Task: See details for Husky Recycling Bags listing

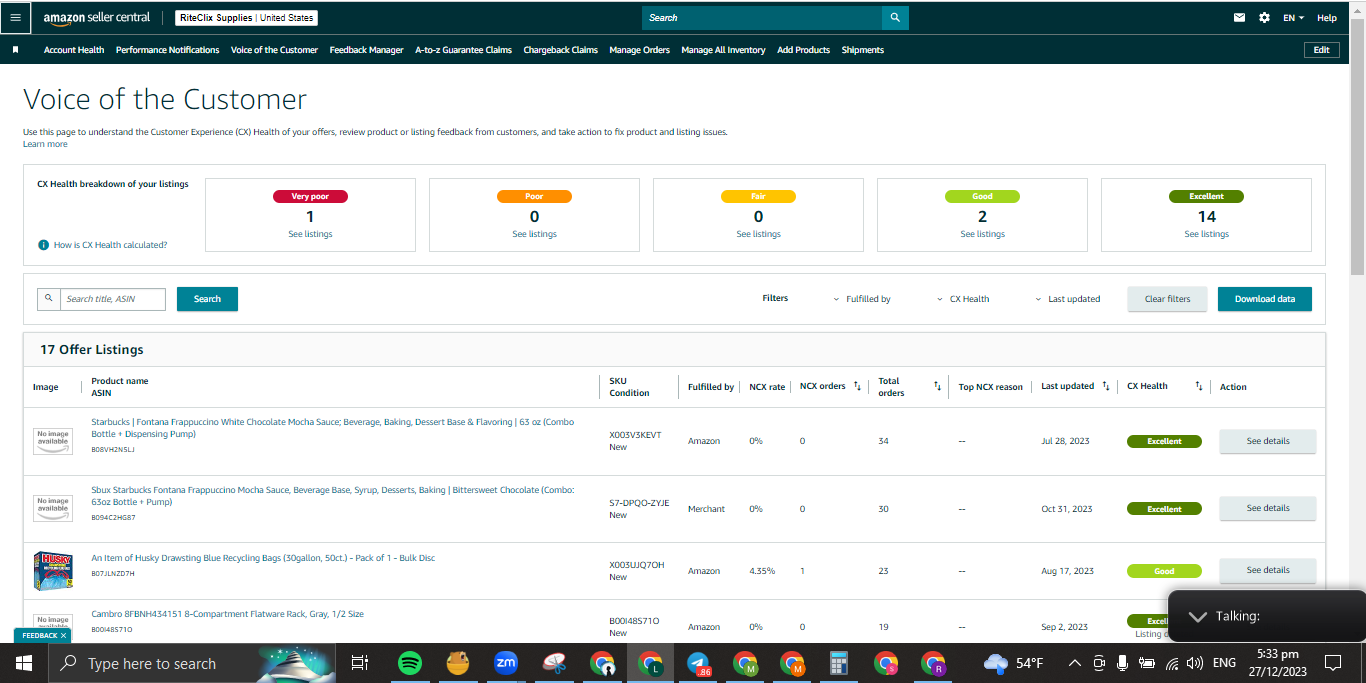Action: (1267, 570)
